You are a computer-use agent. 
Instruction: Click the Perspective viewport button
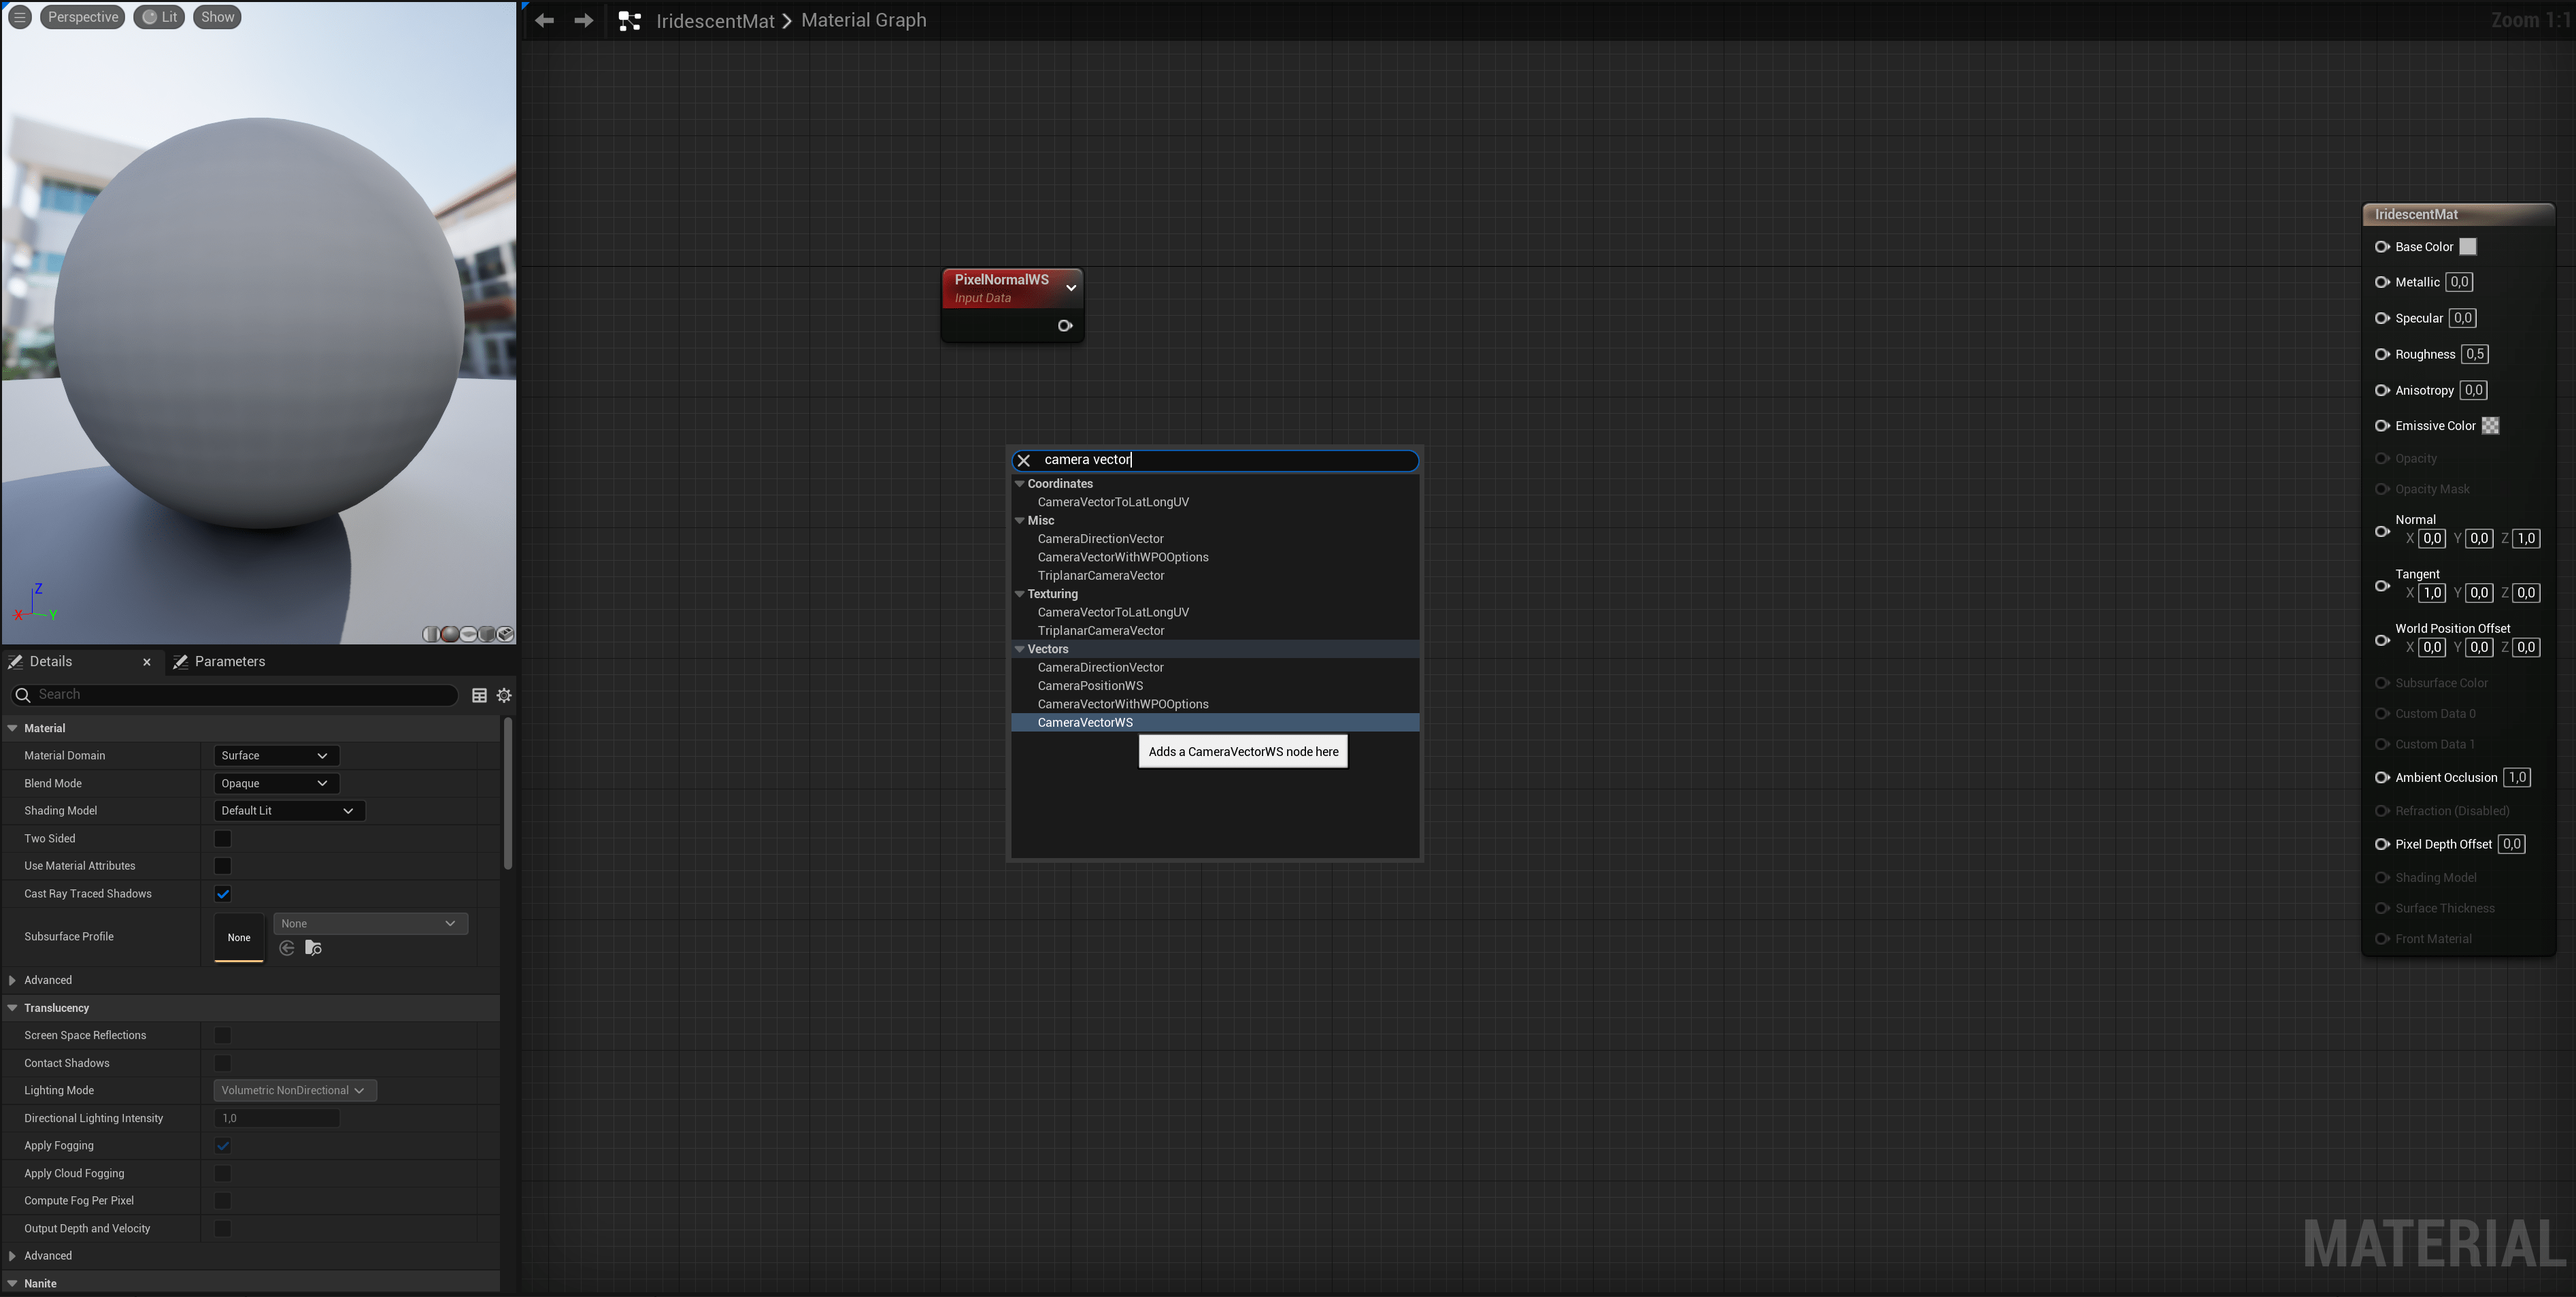(83, 17)
